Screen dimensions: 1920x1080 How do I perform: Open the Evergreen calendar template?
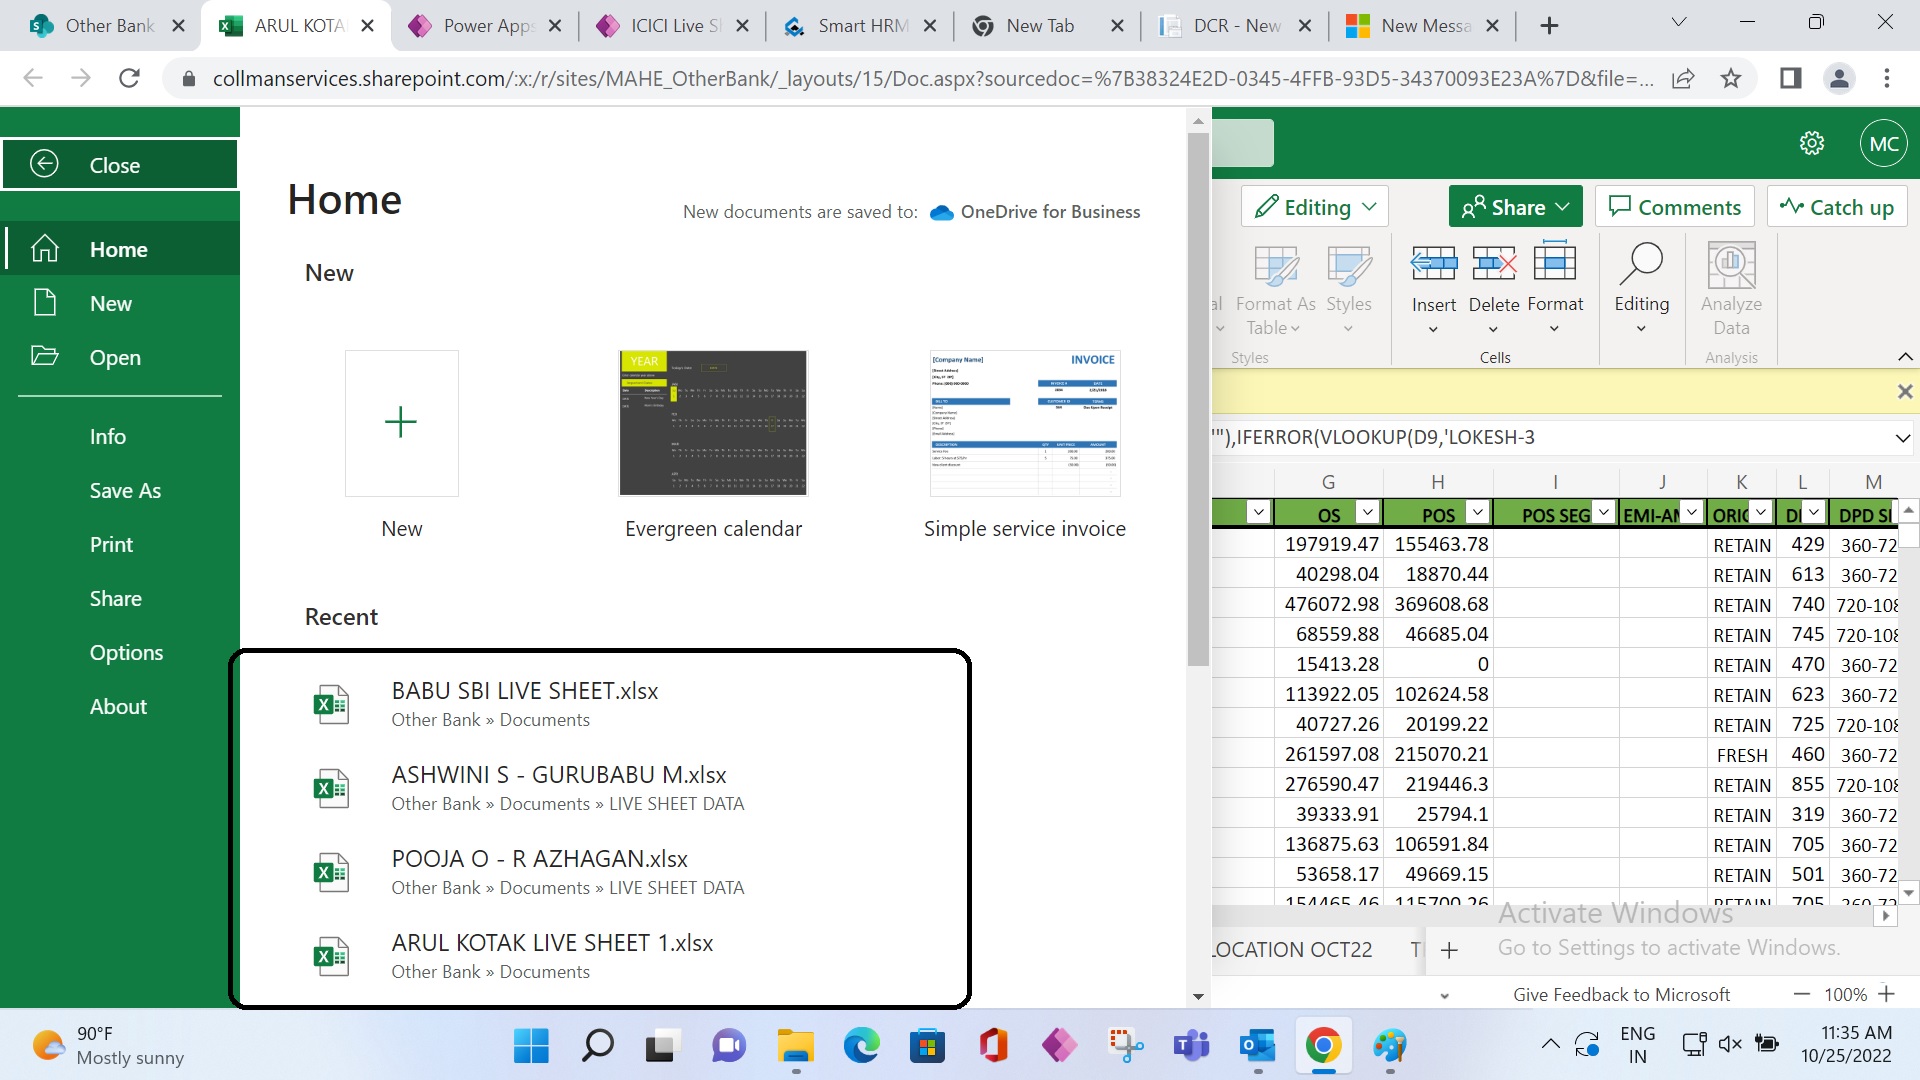point(713,423)
